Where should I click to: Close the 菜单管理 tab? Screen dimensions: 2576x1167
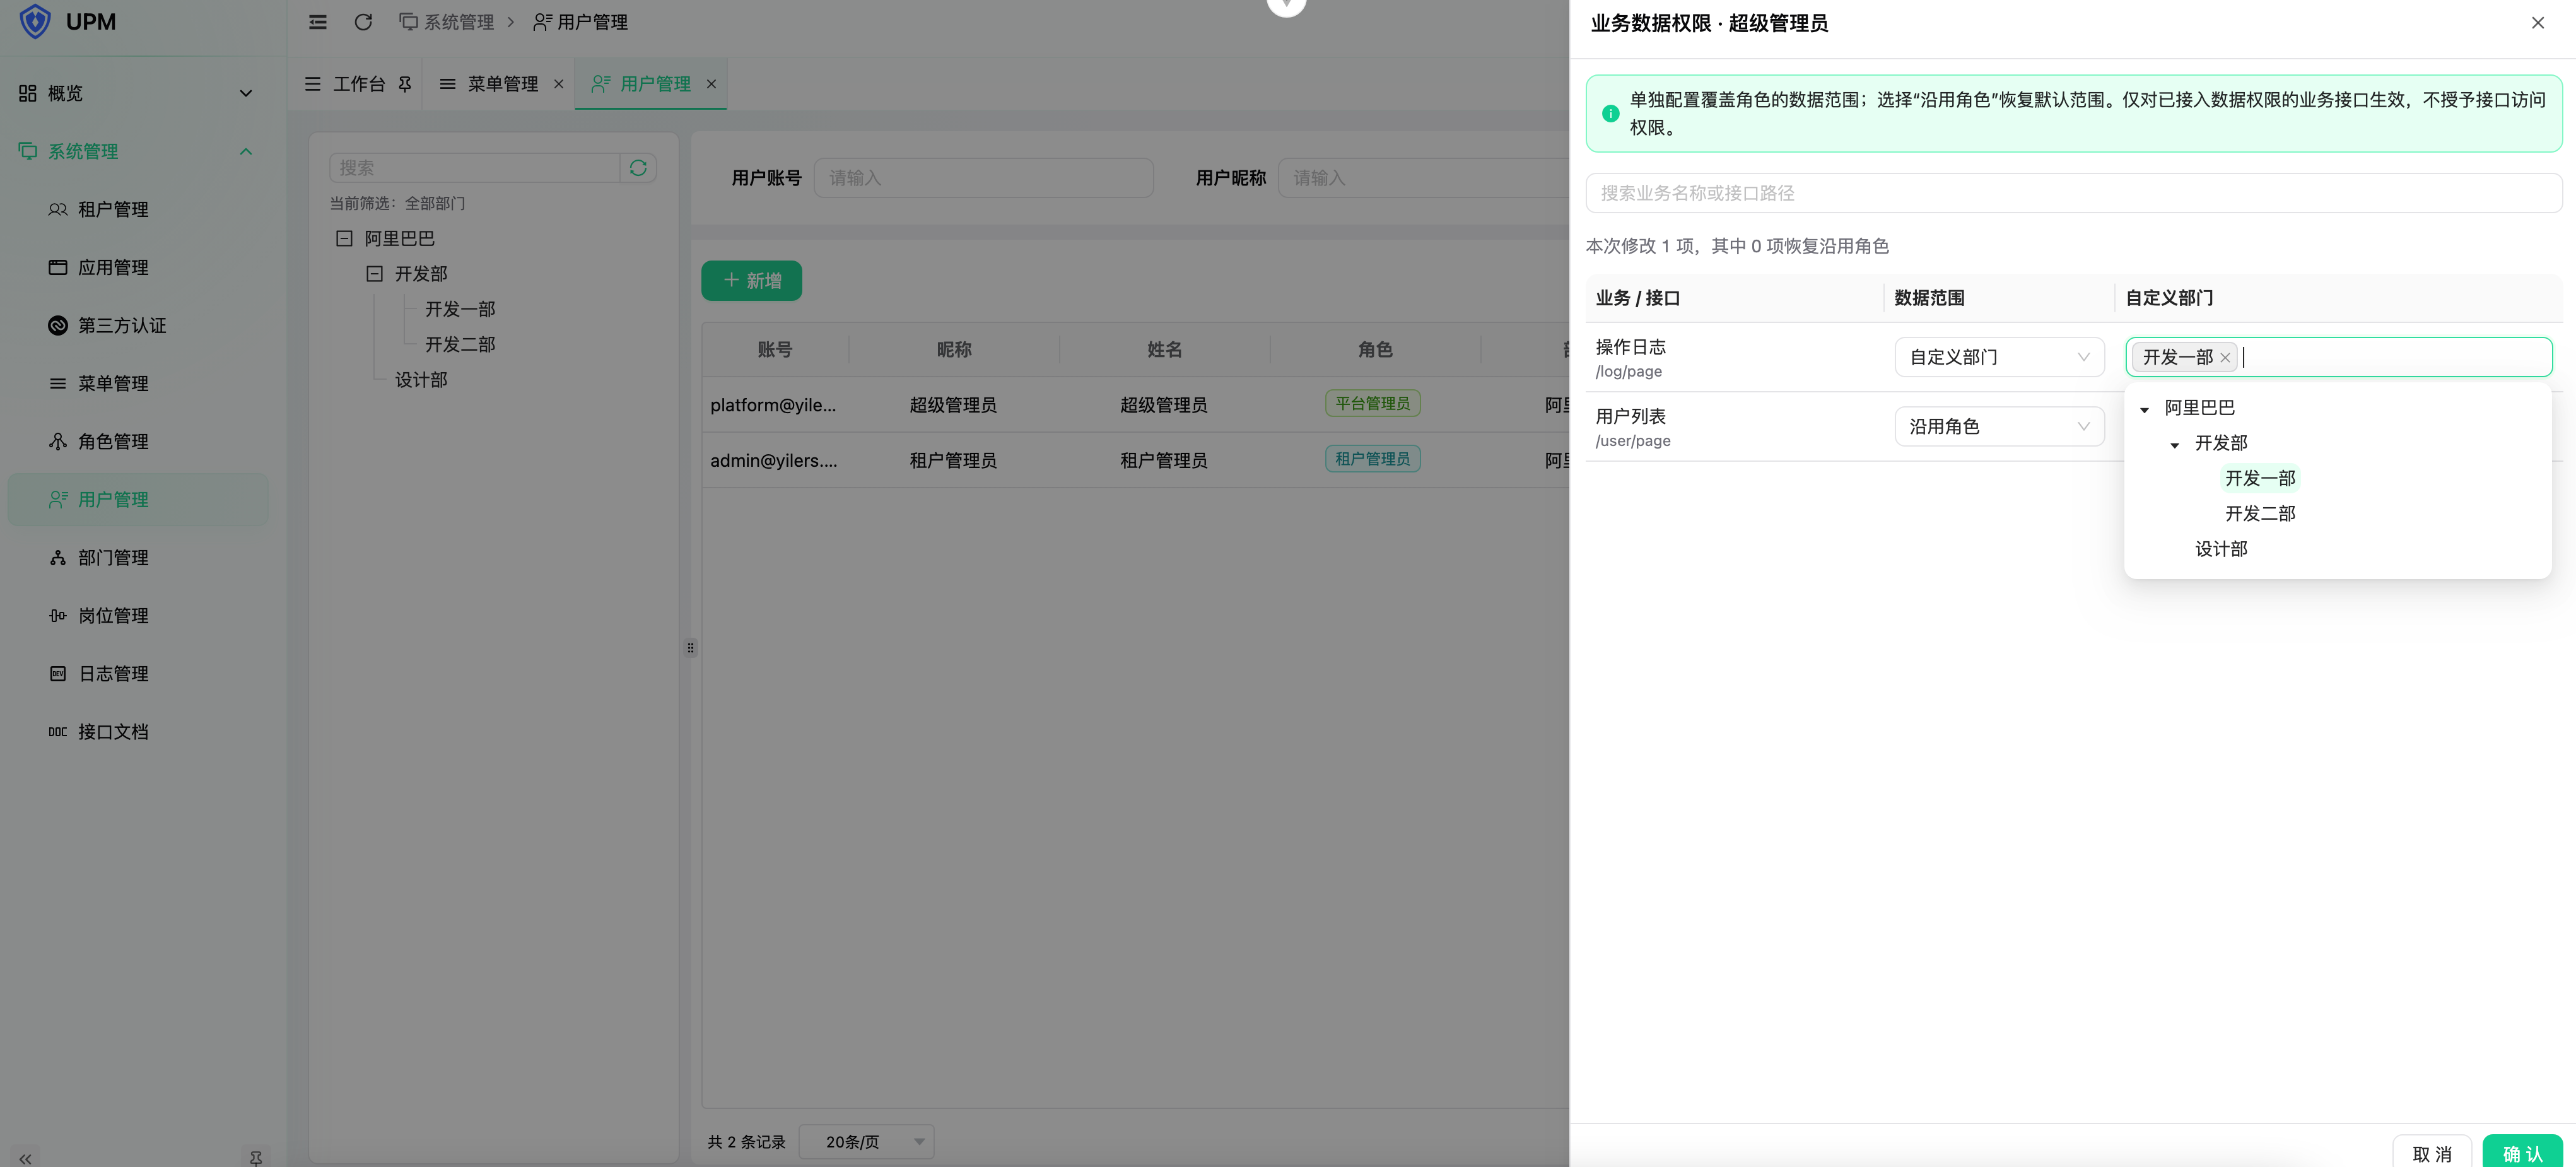559,84
